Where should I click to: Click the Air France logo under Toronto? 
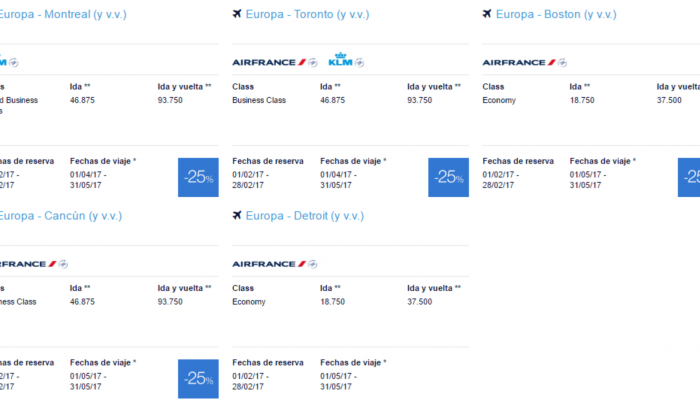click(269, 62)
